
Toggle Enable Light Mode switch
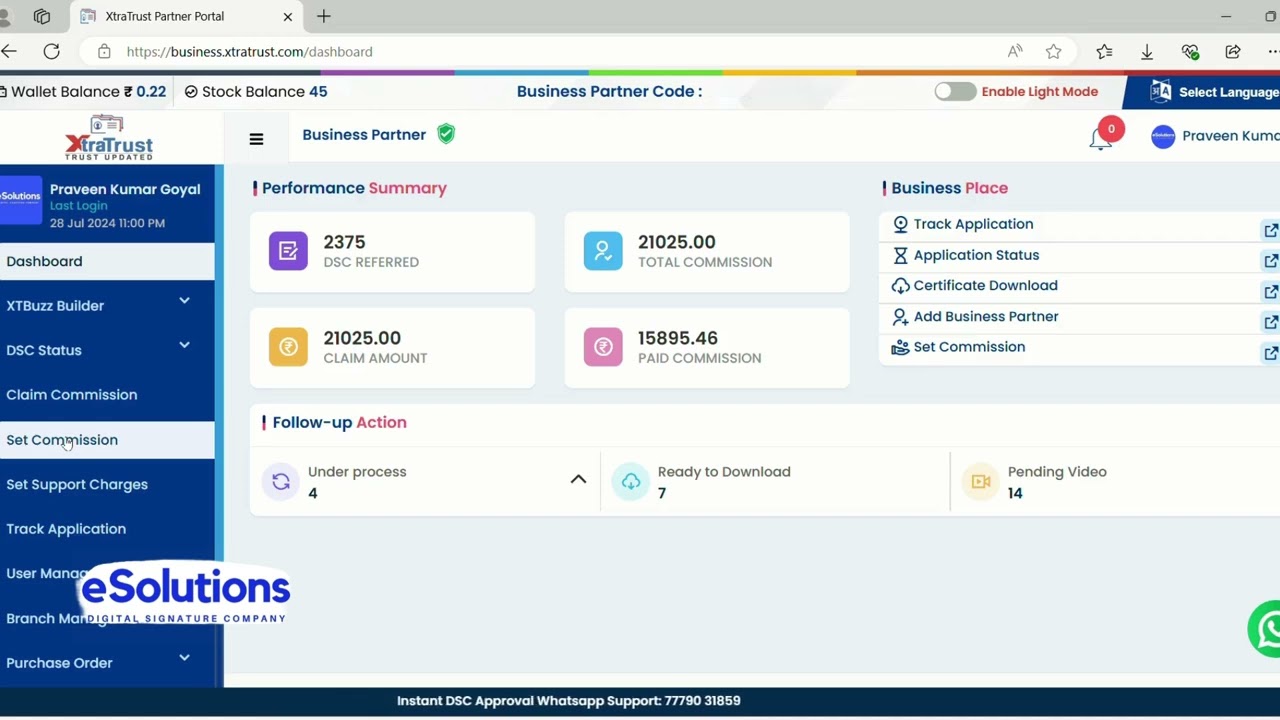tap(955, 91)
